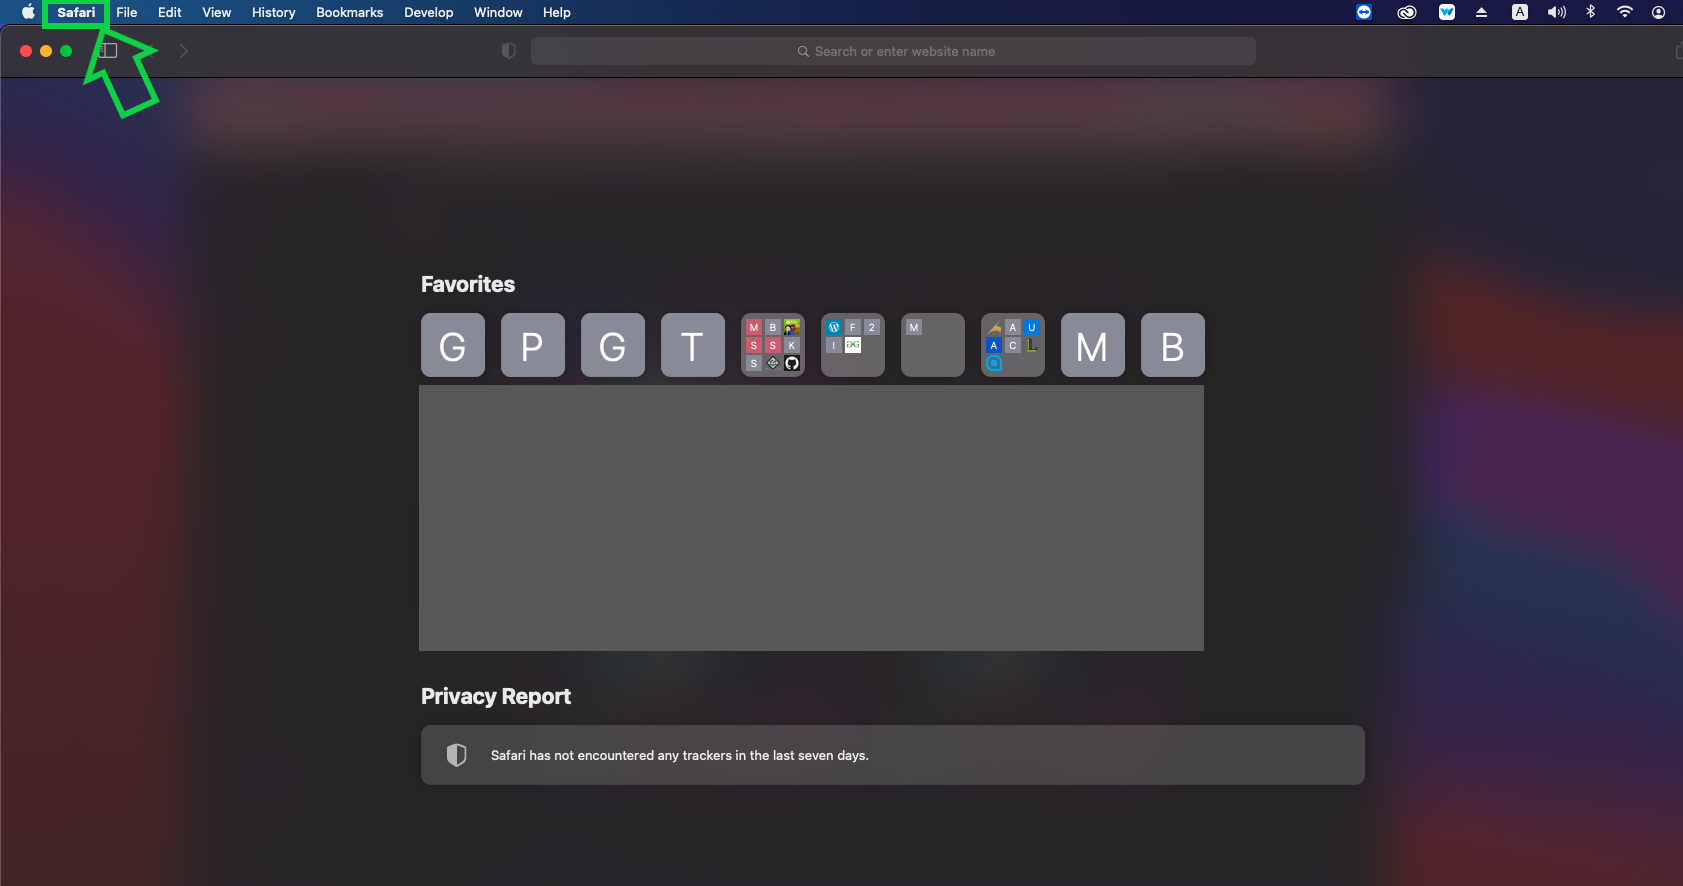Open the Bookmarks menu

tap(350, 12)
